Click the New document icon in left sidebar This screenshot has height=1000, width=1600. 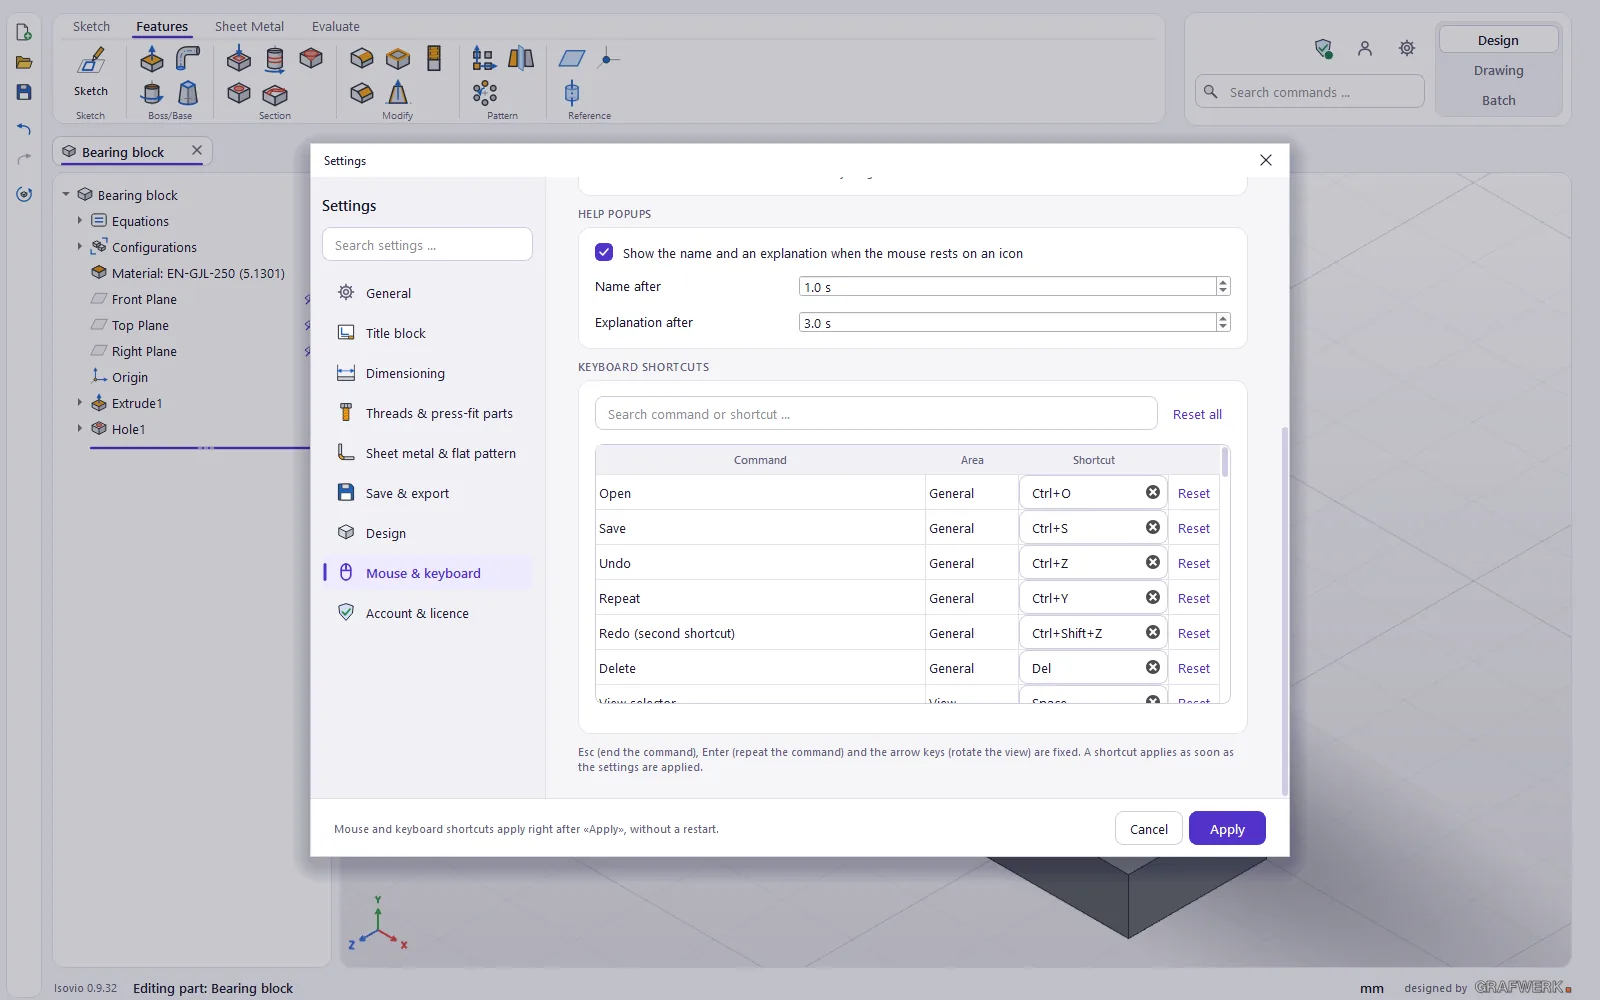(x=24, y=32)
